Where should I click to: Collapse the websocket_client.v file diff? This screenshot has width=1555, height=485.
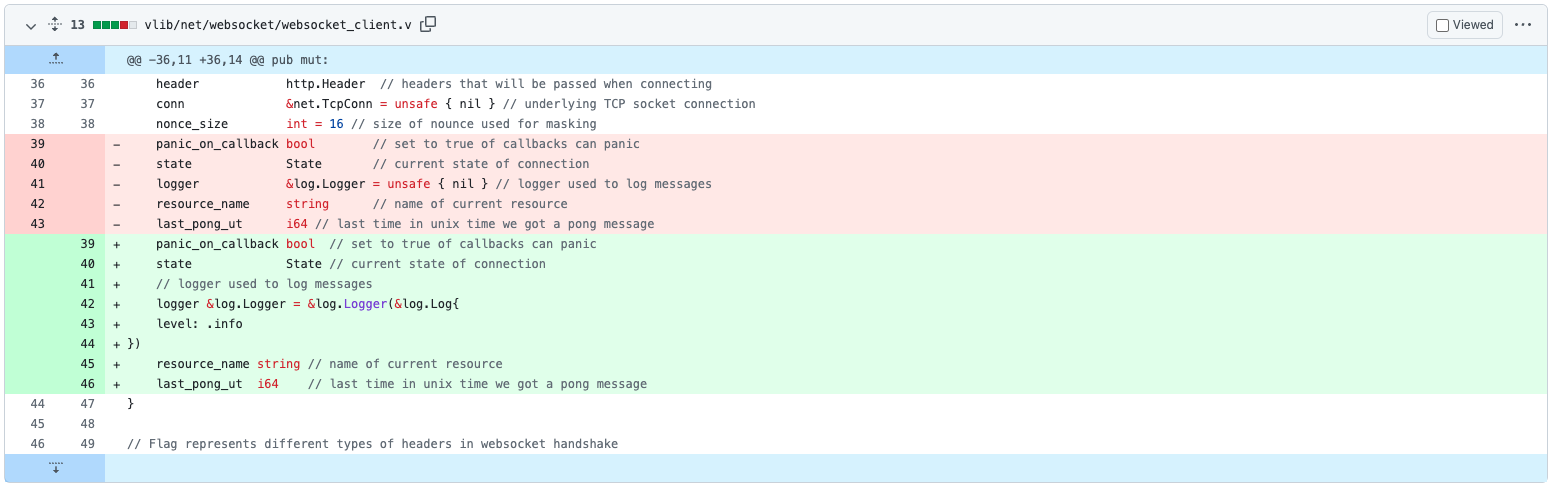pos(31,25)
